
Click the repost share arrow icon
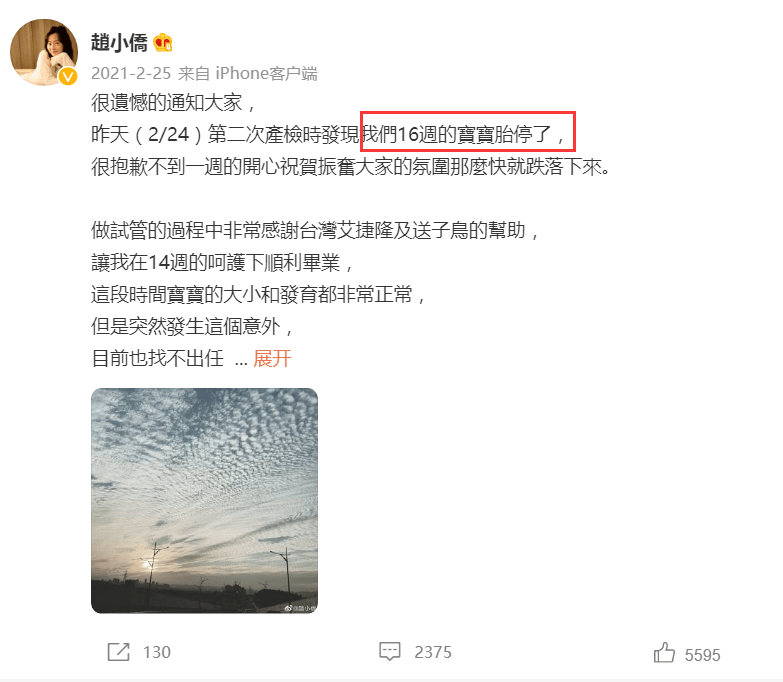pos(118,652)
